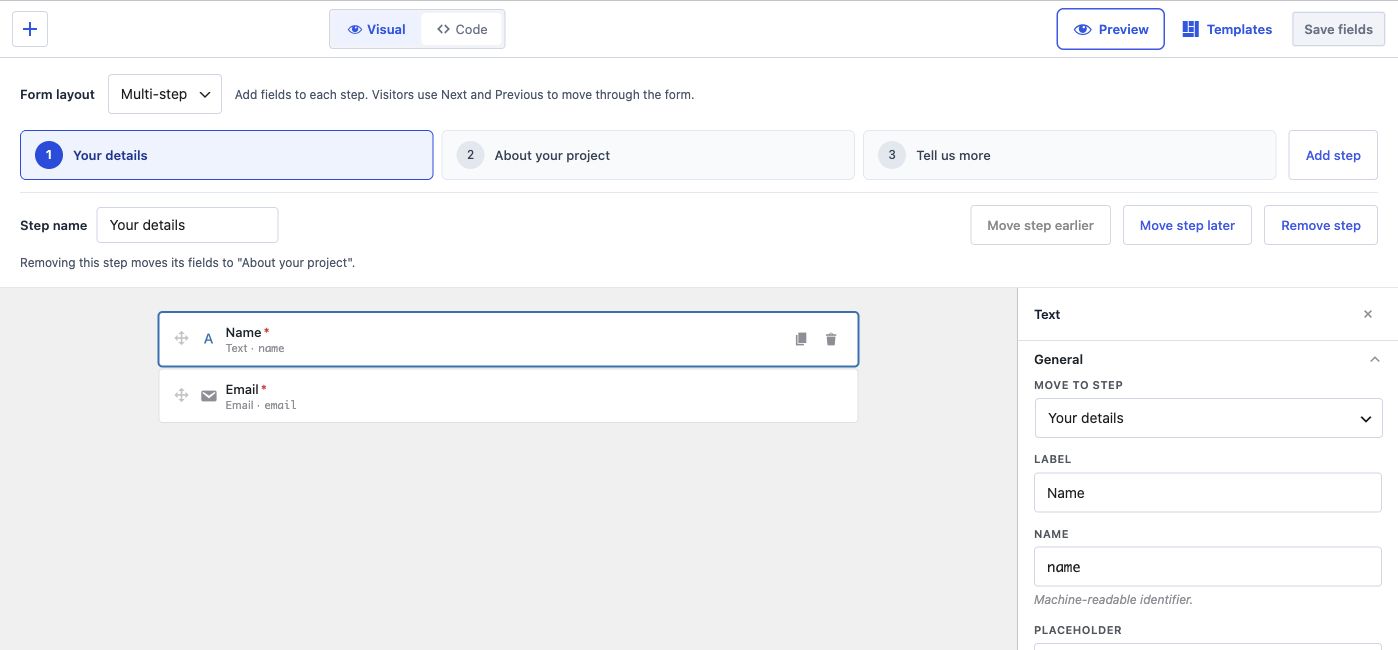Click the text type icon on Name field
Image resolution: width=1398 pixels, height=650 pixels.
coord(208,339)
